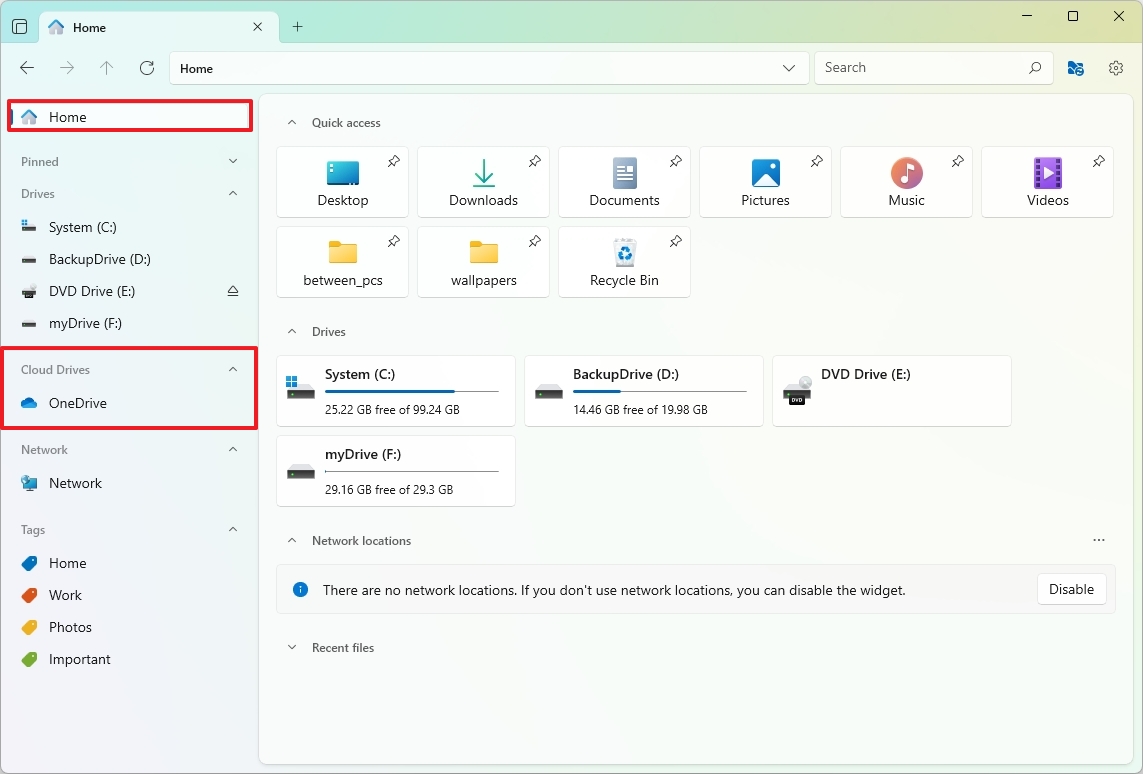Image resolution: width=1143 pixels, height=774 pixels.
Task: Click the System C: storage usage bar
Action: (411, 392)
